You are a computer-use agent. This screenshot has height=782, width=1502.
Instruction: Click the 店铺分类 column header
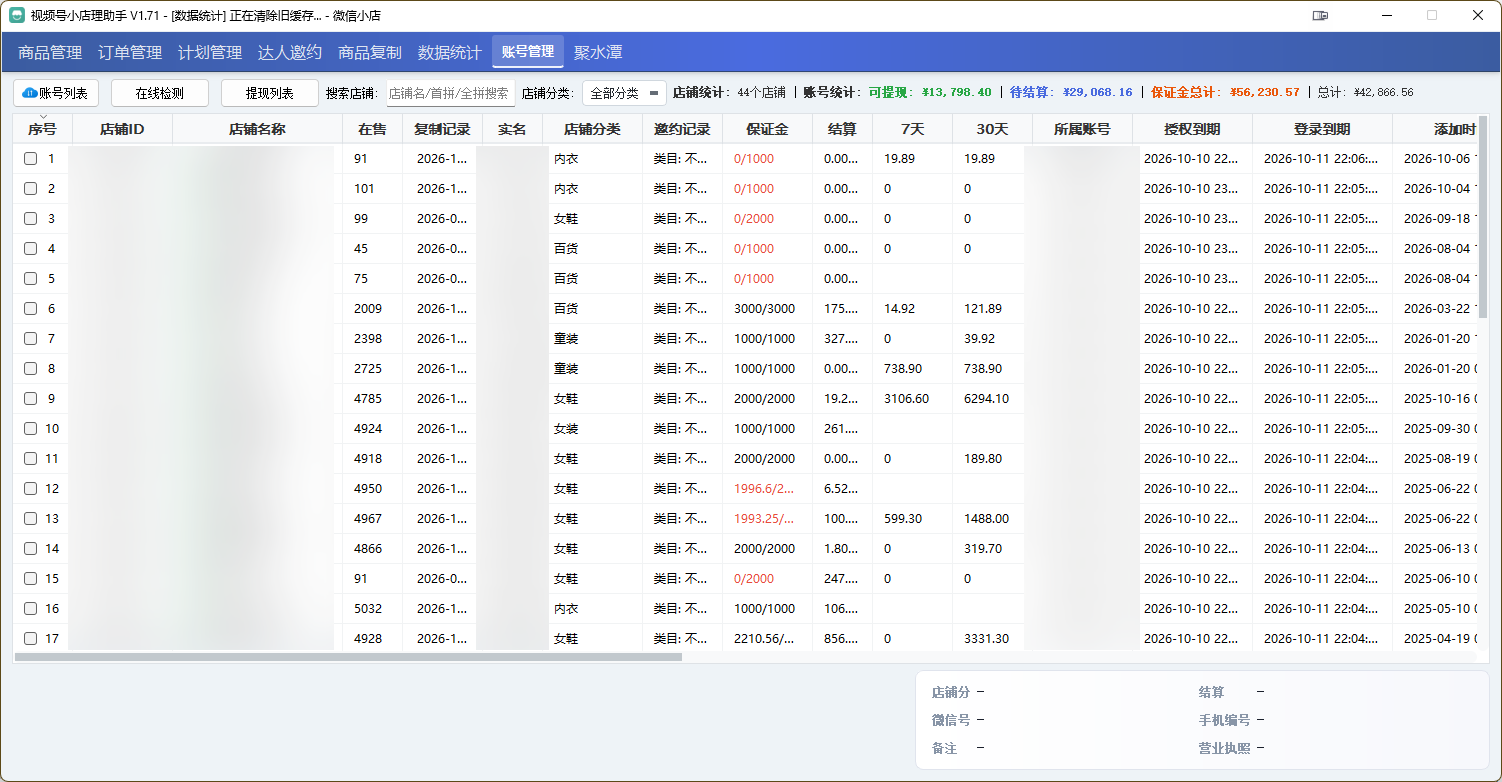tap(592, 129)
